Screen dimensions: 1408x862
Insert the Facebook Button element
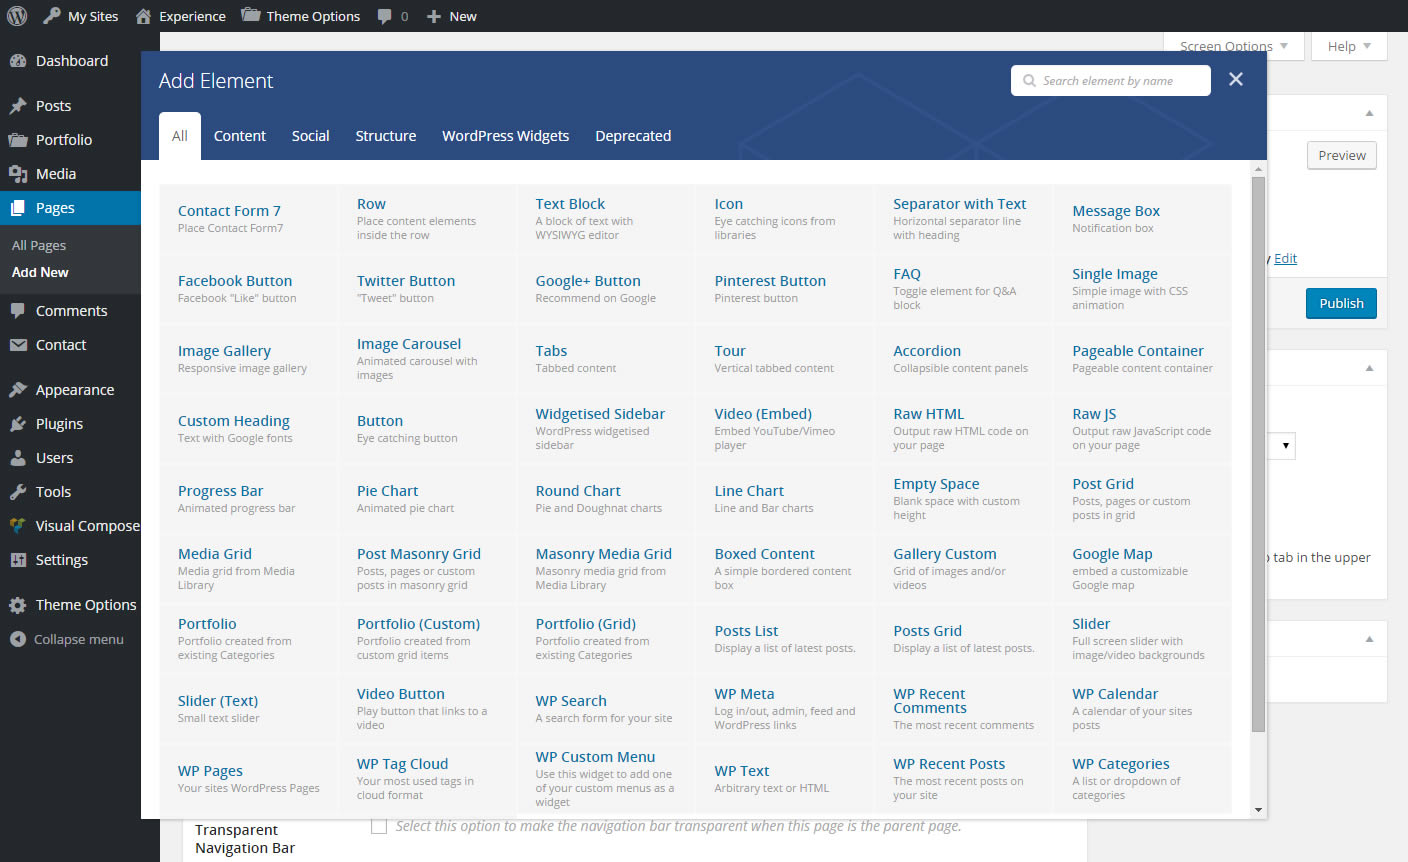coord(249,288)
